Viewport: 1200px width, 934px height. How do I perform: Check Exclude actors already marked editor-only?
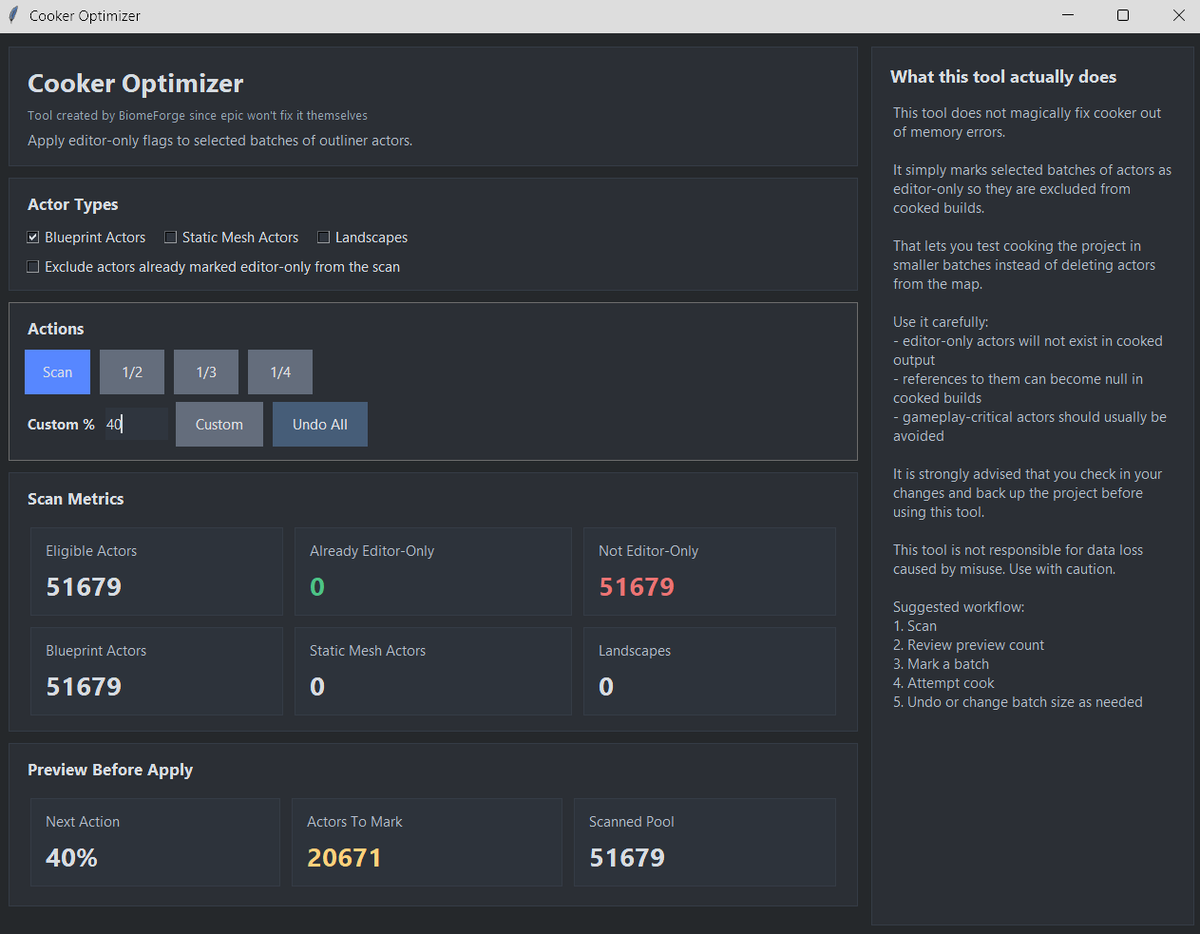(x=33, y=267)
